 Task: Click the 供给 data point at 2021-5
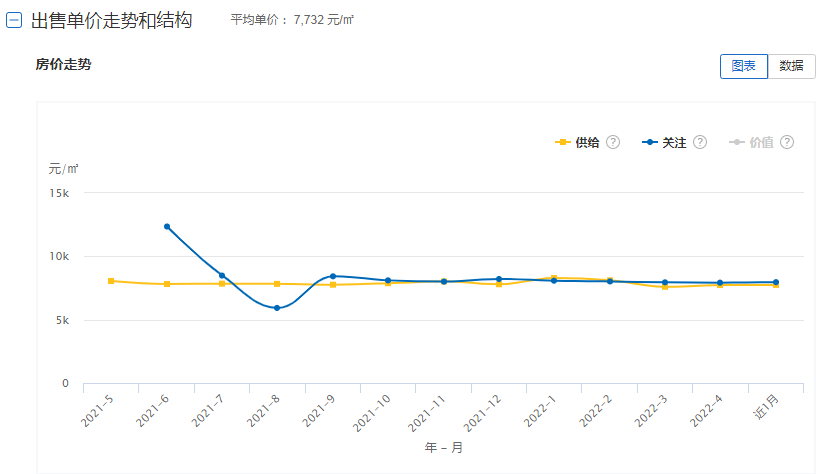pyautogui.click(x=111, y=281)
